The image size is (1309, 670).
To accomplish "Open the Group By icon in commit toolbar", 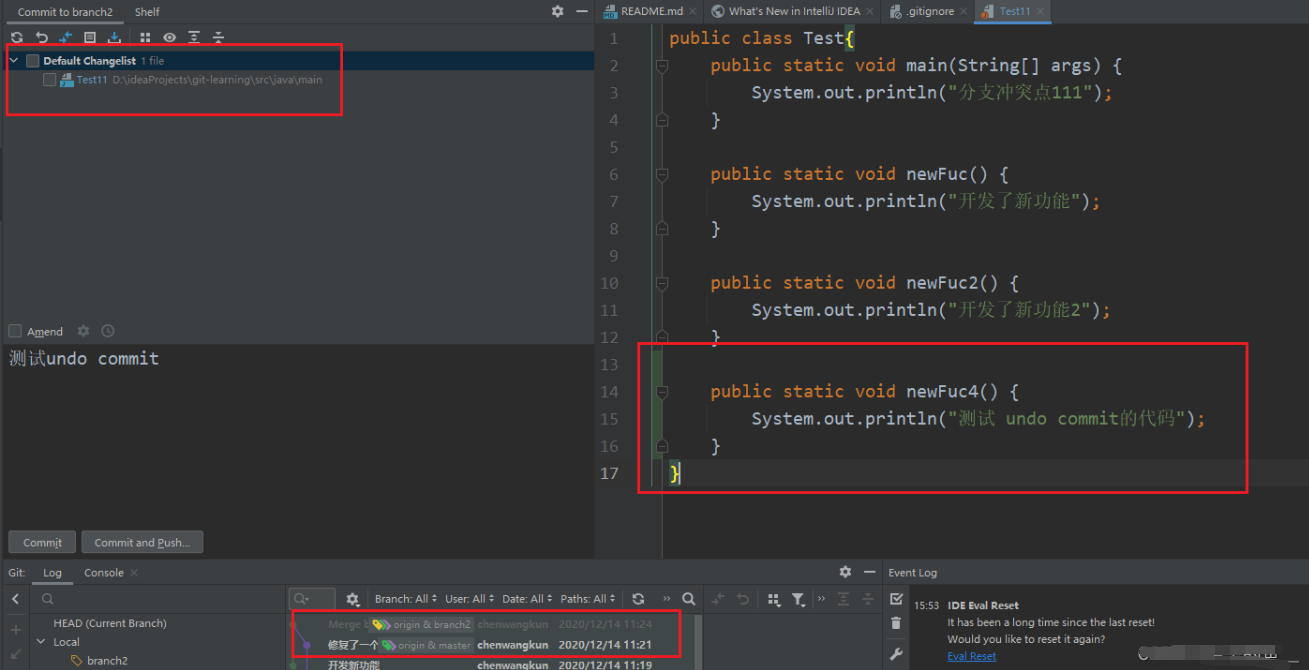I will (145, 38).
